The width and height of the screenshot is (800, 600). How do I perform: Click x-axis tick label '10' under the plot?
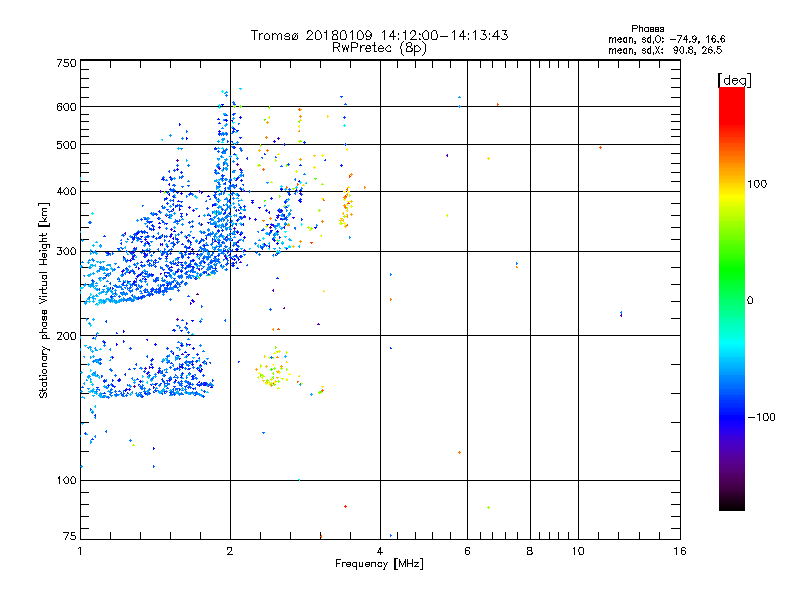[578, 551]
